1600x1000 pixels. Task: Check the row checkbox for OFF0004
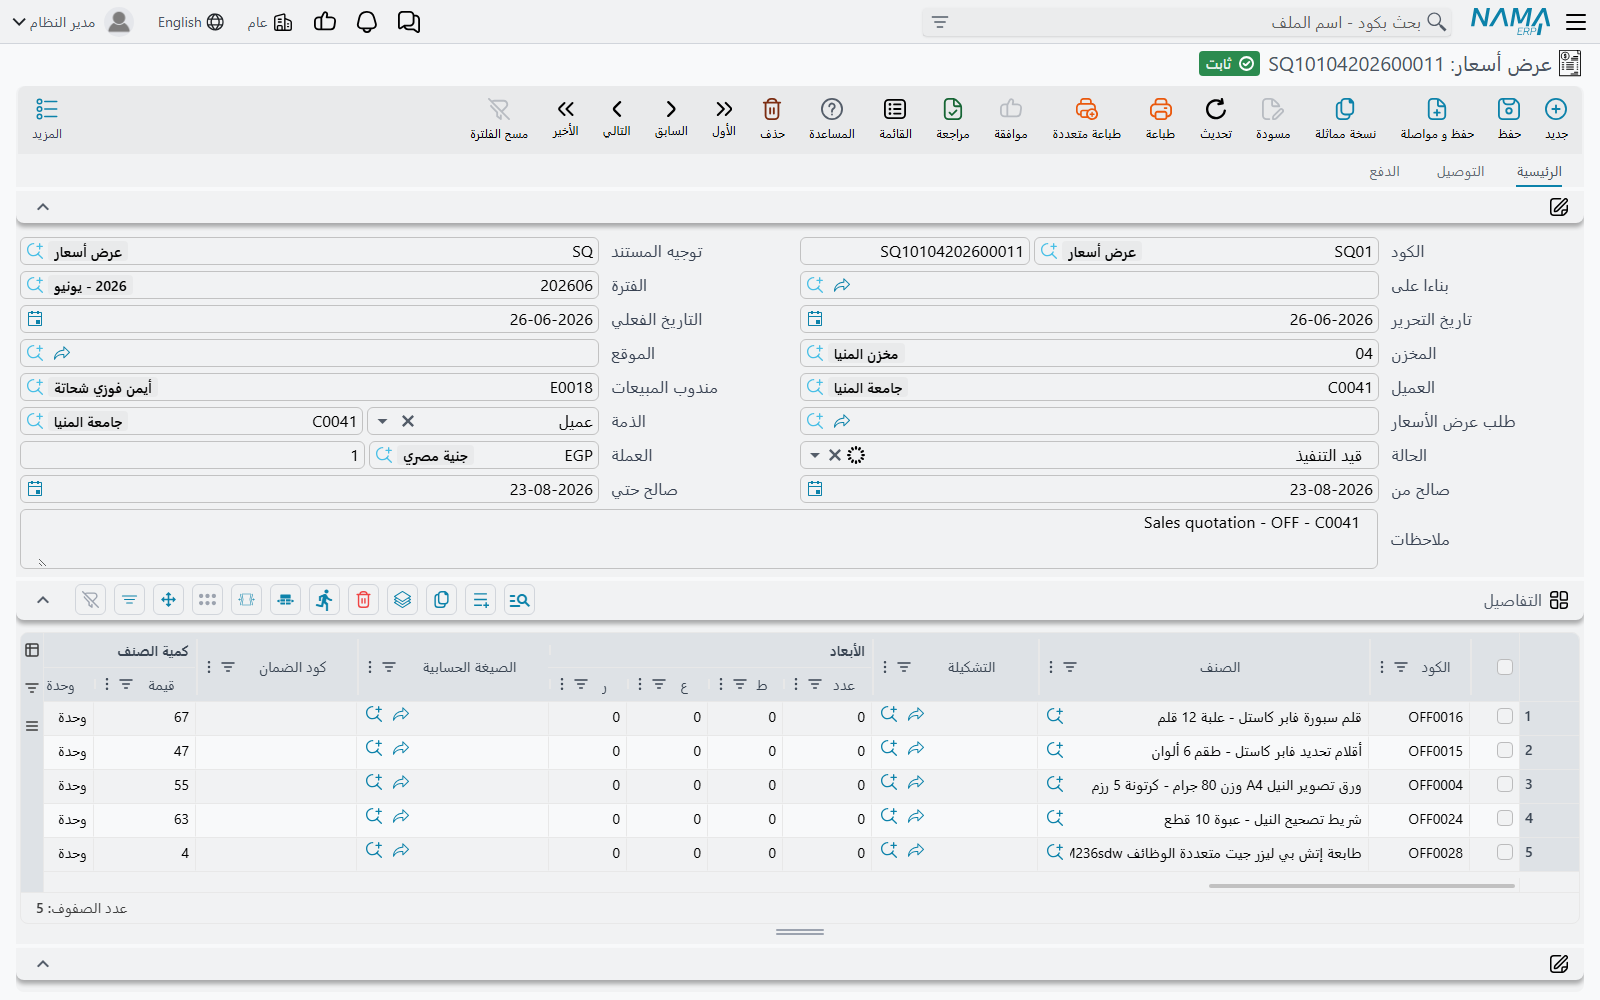coord(1505,784)
